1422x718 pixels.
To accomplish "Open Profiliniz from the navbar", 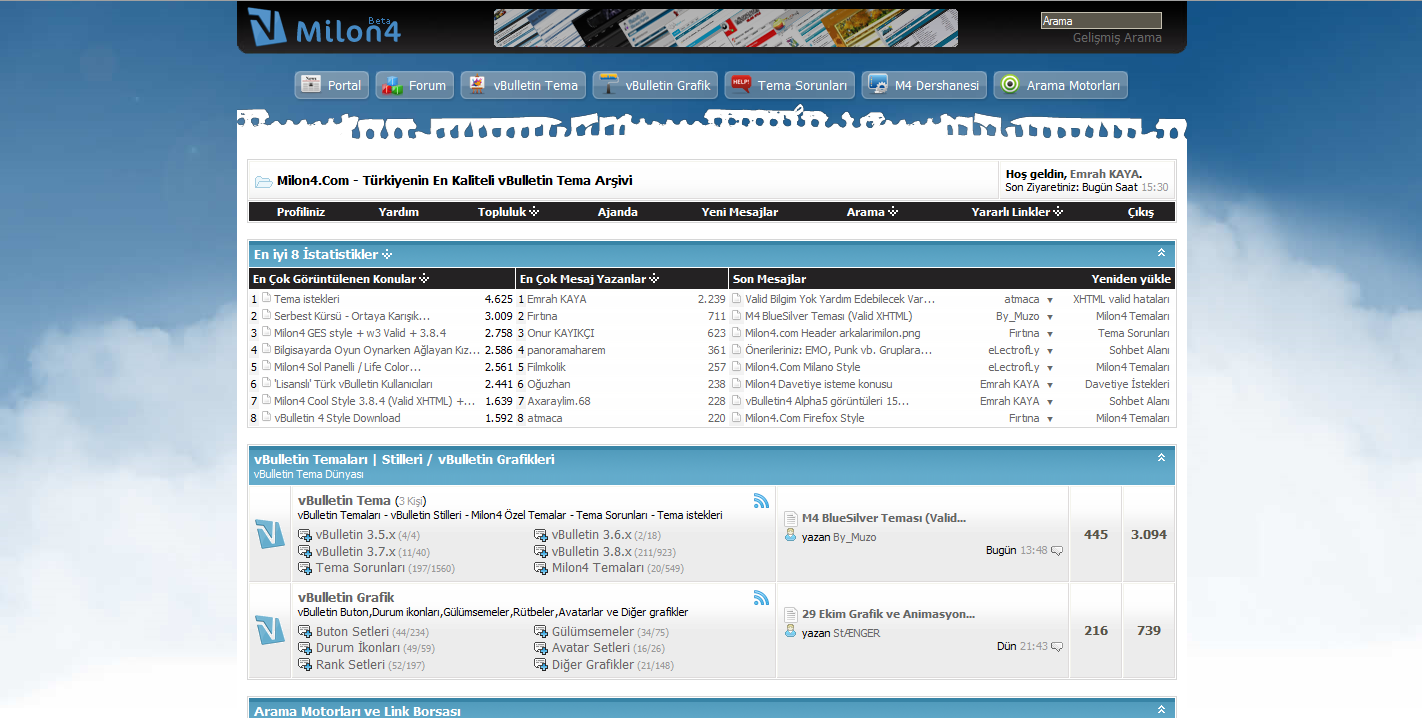I will 301,212.
